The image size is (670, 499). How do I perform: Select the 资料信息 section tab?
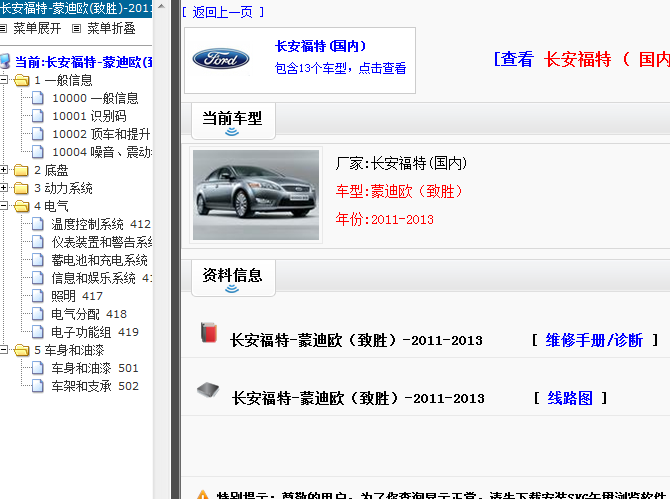point(233,278)
